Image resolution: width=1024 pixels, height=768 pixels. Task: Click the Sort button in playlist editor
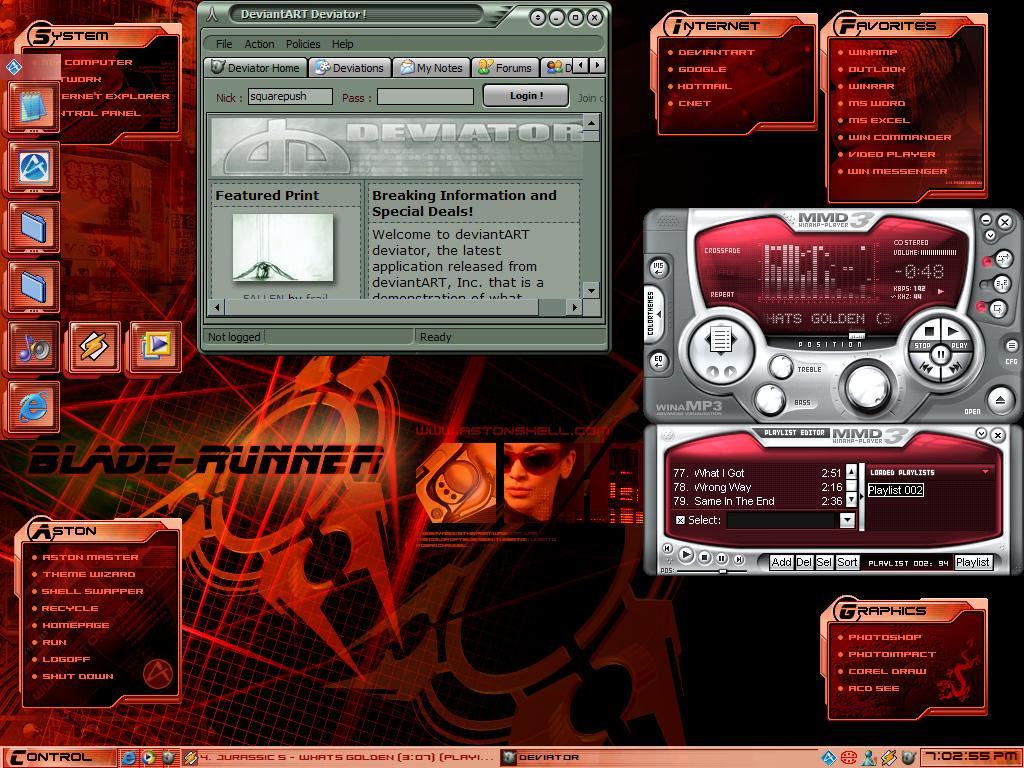pos(847,562)
